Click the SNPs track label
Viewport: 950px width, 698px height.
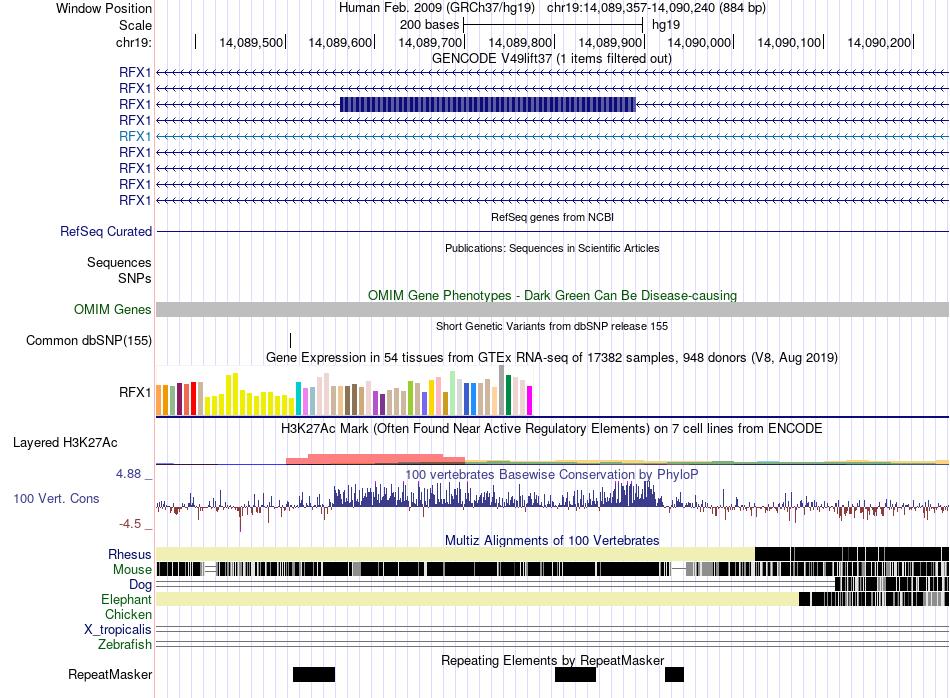[x=135, y=278]
